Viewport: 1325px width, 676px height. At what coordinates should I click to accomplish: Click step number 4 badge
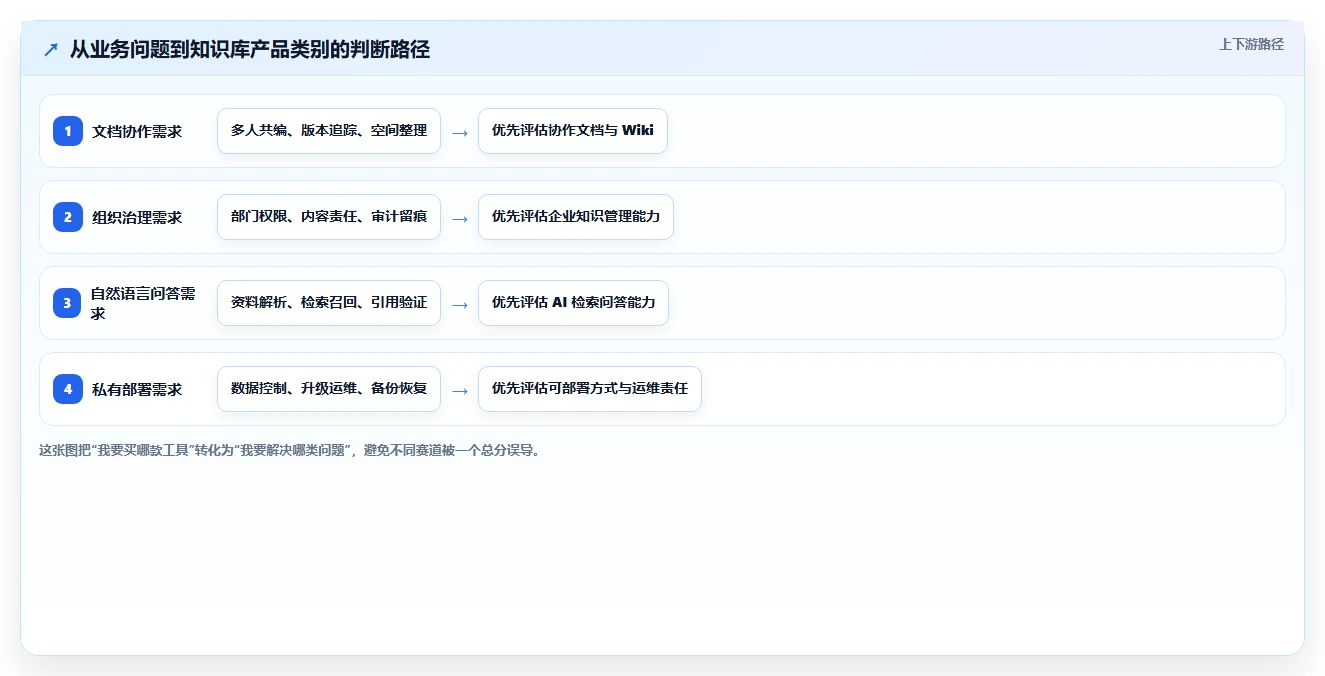click(68, 389)
